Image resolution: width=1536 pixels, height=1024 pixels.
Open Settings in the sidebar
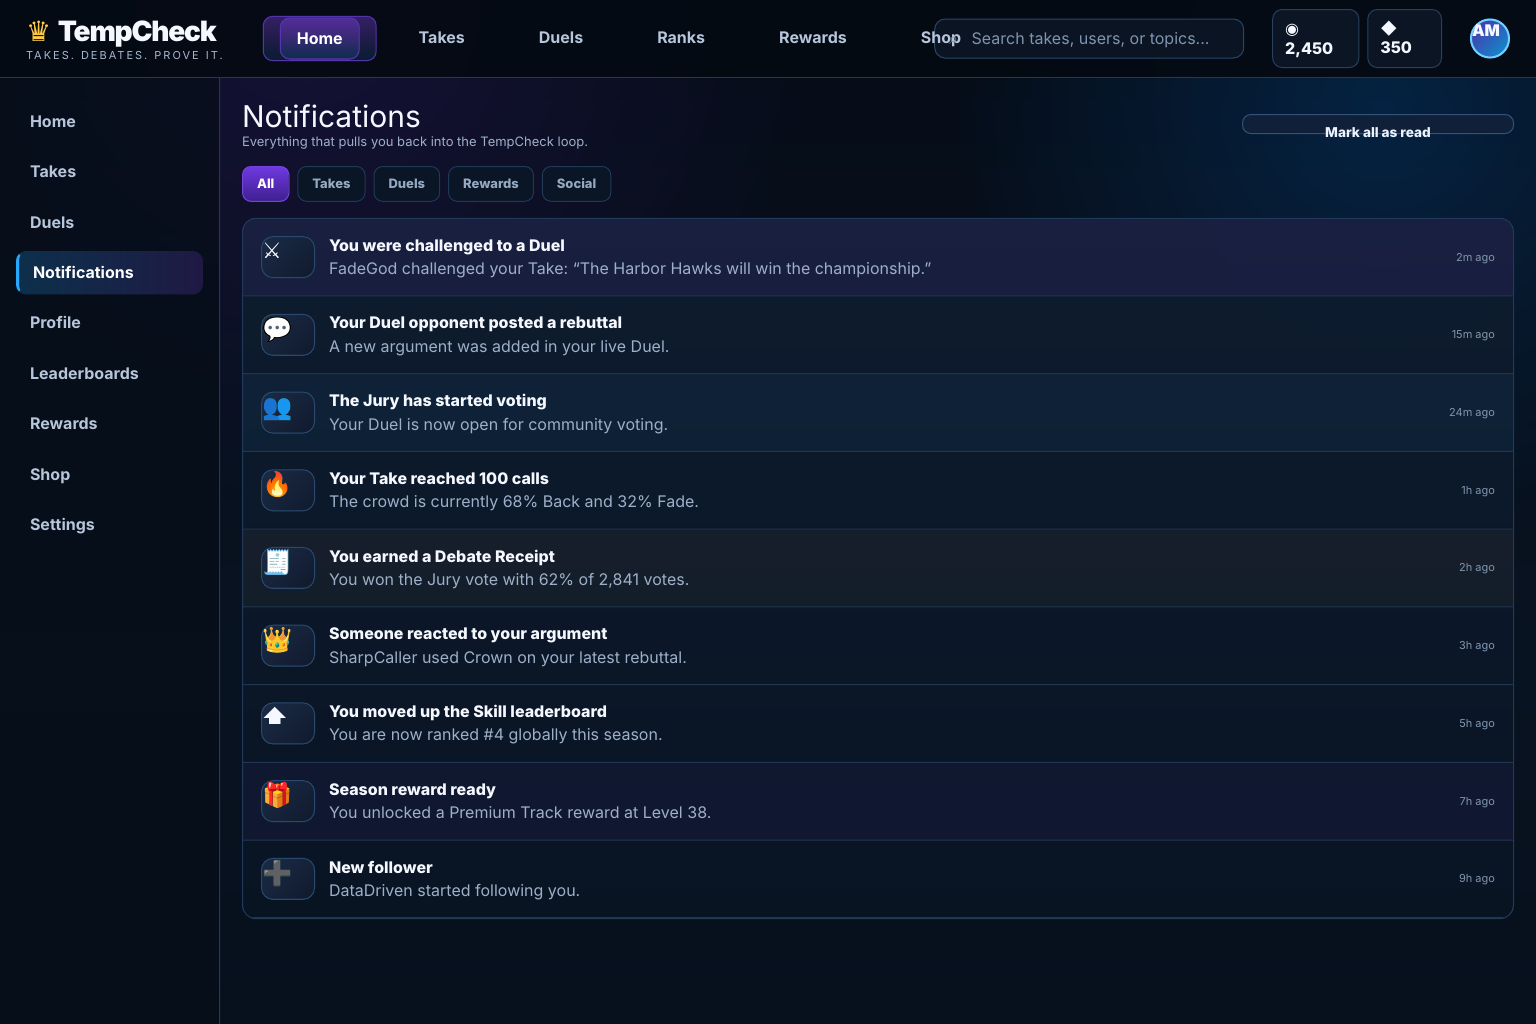109,525
